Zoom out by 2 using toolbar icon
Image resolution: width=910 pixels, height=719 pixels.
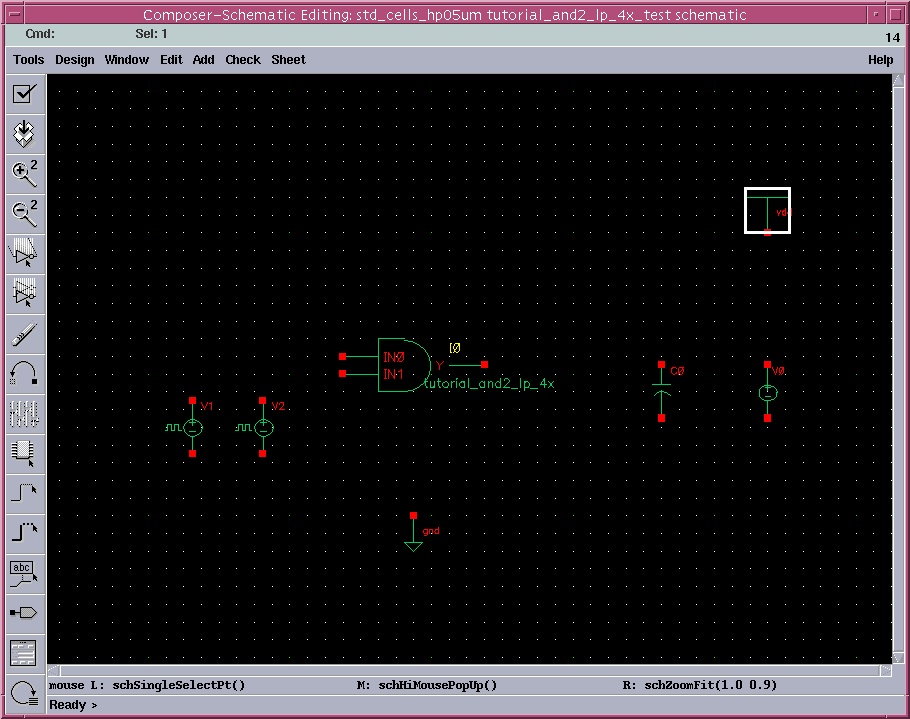pyautogui.click(x=24, y=213)
